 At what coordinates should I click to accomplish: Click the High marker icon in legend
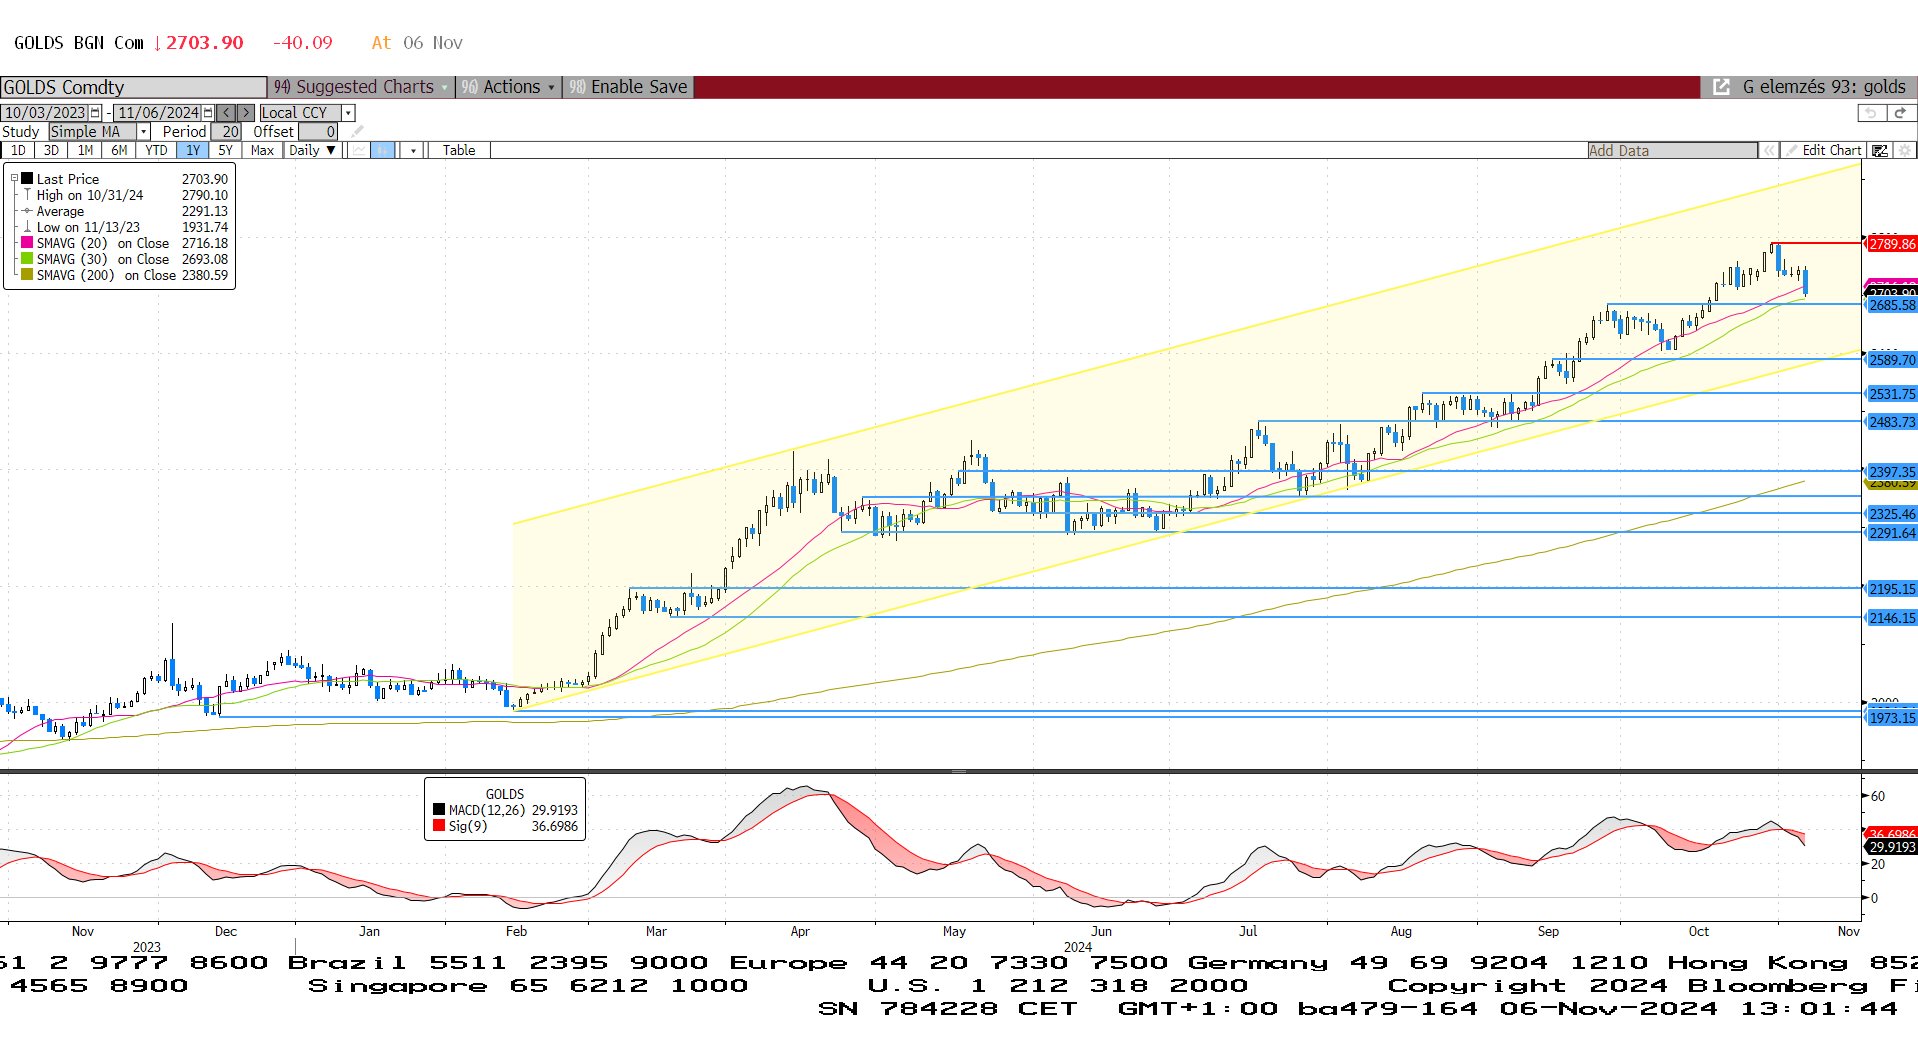[28, 195]
